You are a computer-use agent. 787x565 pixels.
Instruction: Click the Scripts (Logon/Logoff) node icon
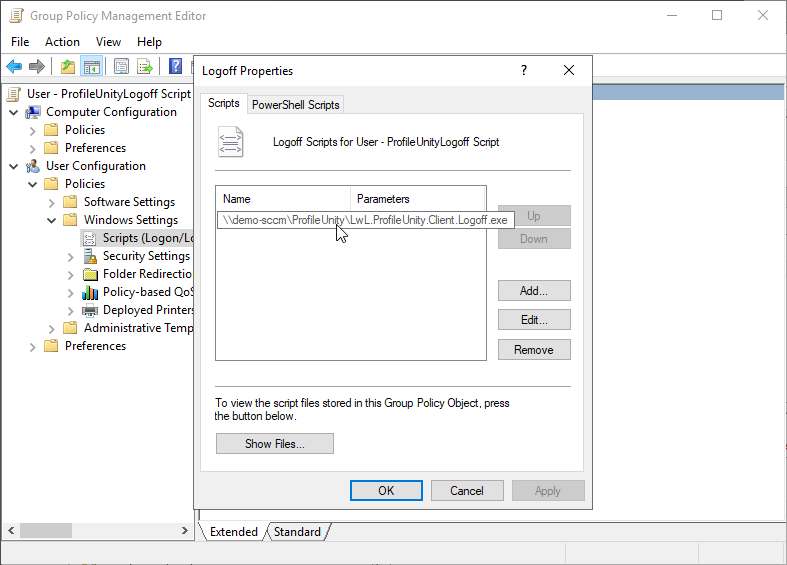[x=90, y=238]
